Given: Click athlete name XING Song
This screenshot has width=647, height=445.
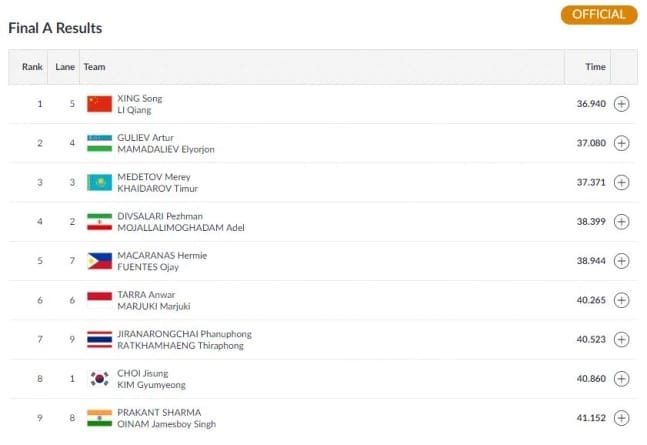Looking at the screenshot, I should pos(140,98).
